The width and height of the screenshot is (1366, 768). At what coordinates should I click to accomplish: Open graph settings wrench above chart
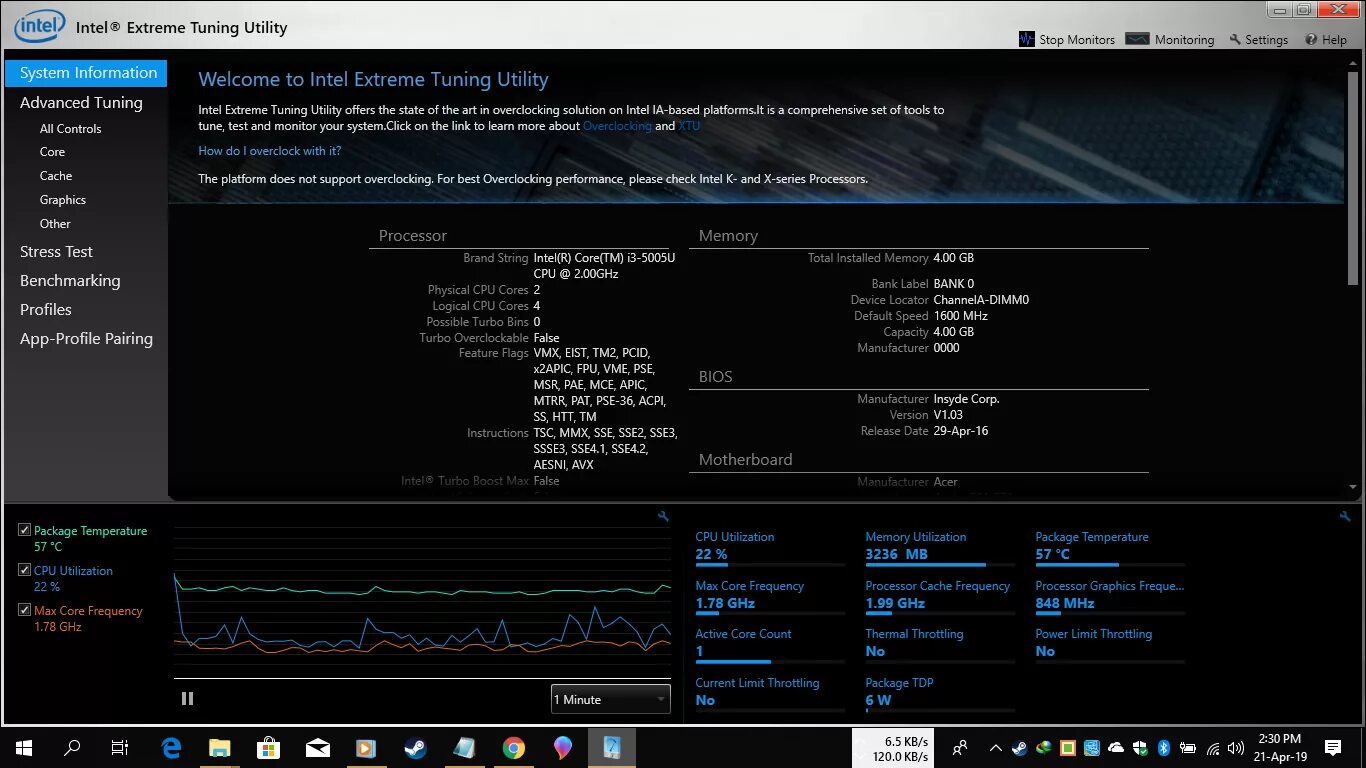[663, 516]
